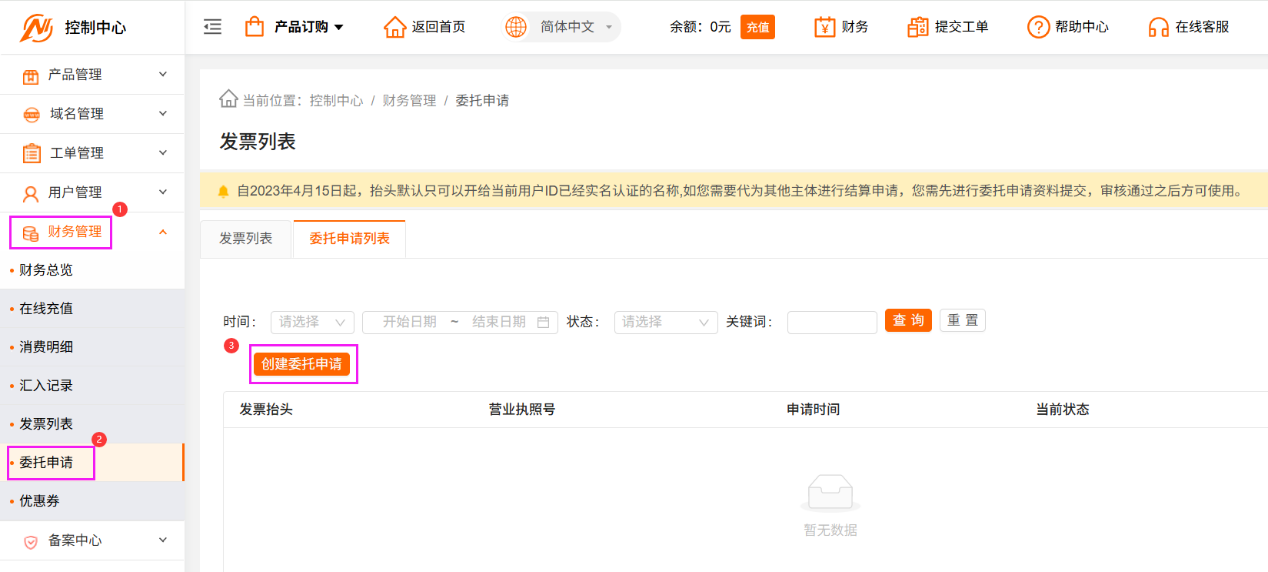Select the 委托申请列表 tab

[x=350, y=239]
